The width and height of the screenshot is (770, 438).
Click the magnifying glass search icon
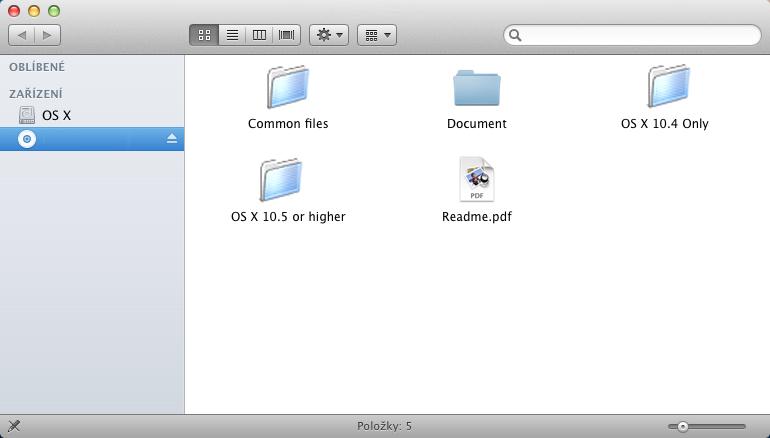515,35
